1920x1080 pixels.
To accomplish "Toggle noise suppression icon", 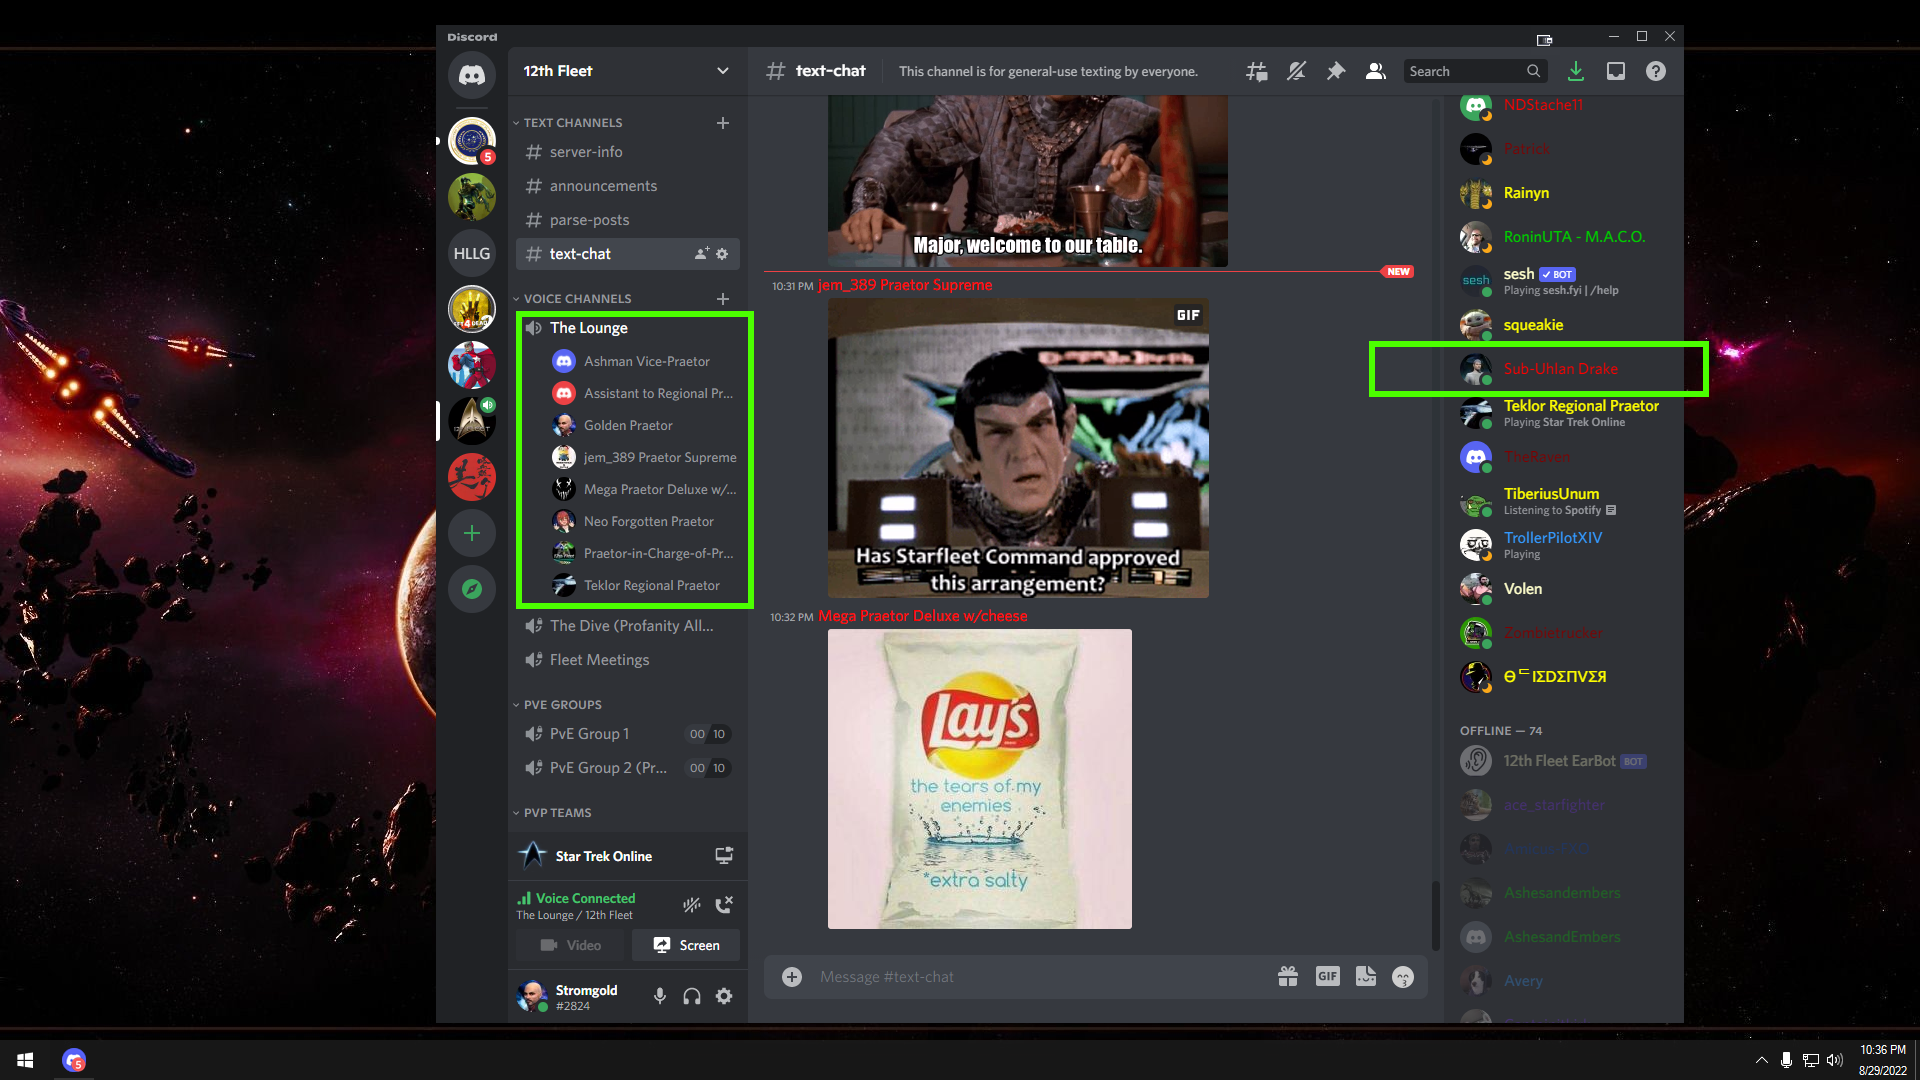I will (x=692, y=905).
